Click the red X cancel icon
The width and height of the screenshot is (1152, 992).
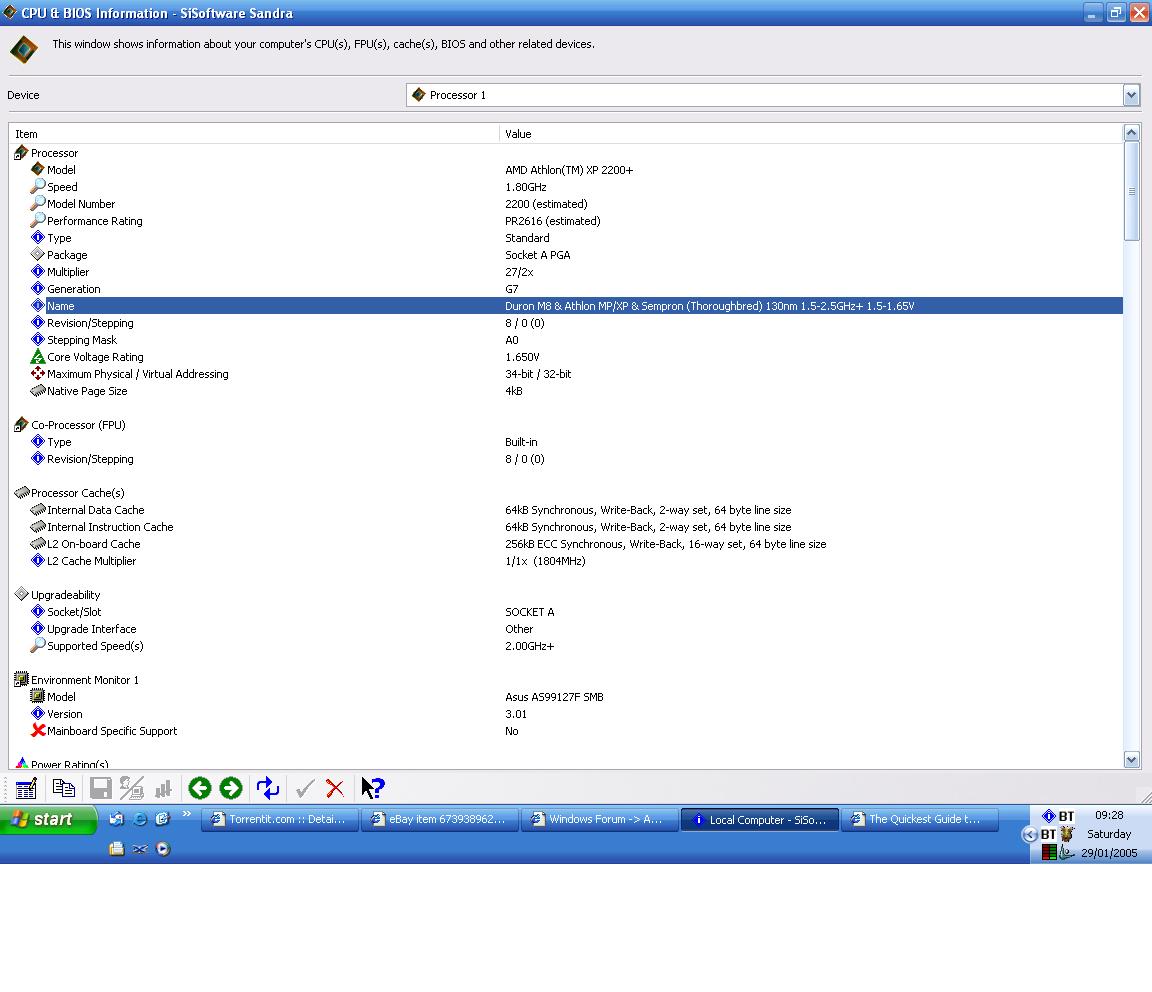335,788
